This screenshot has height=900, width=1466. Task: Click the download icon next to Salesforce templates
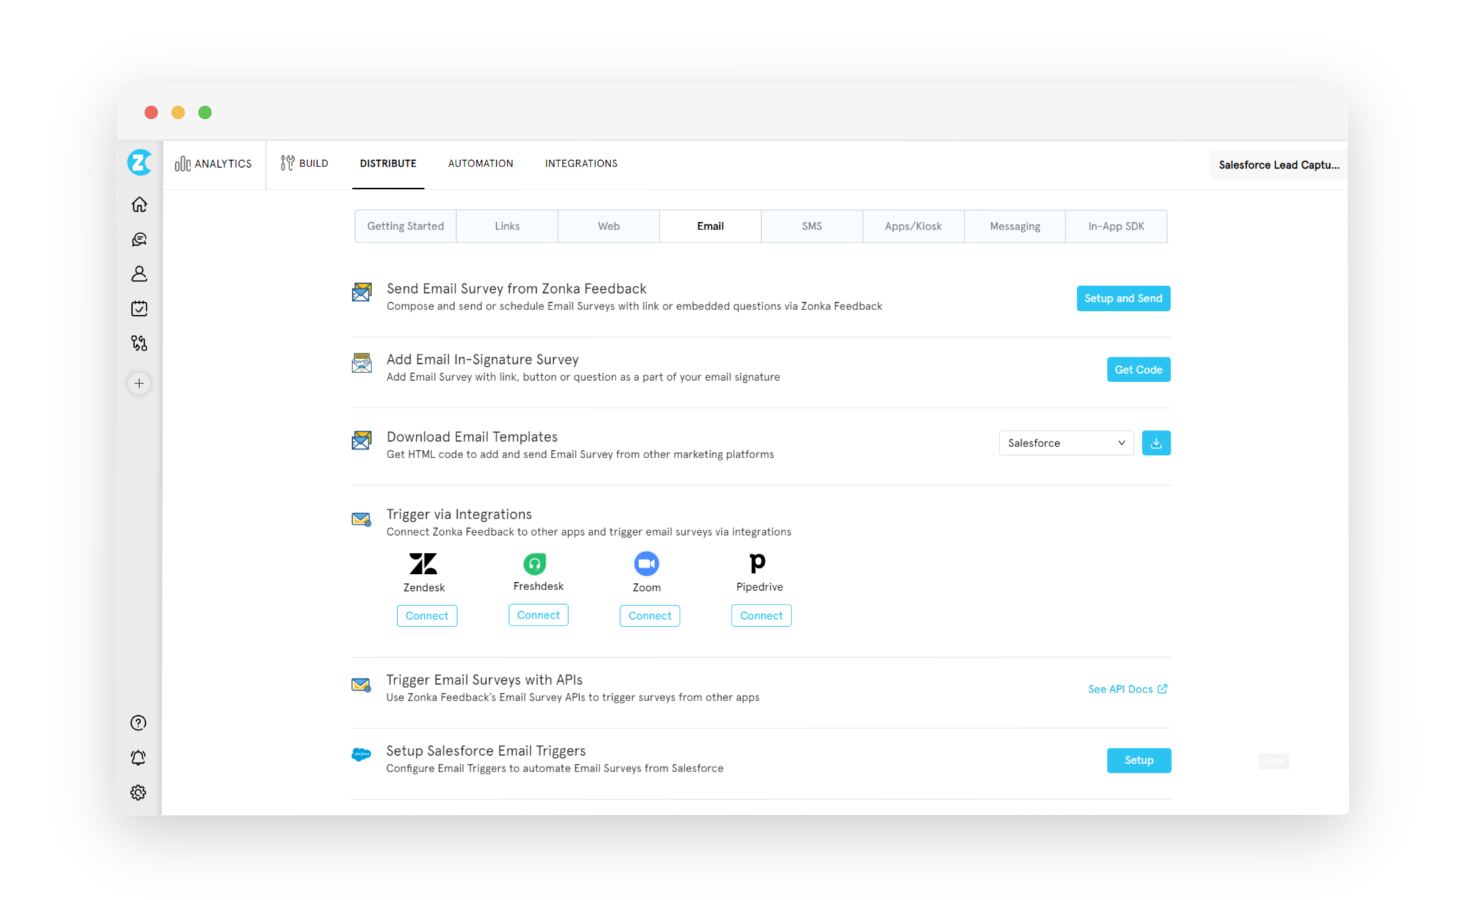point(1156,442)
